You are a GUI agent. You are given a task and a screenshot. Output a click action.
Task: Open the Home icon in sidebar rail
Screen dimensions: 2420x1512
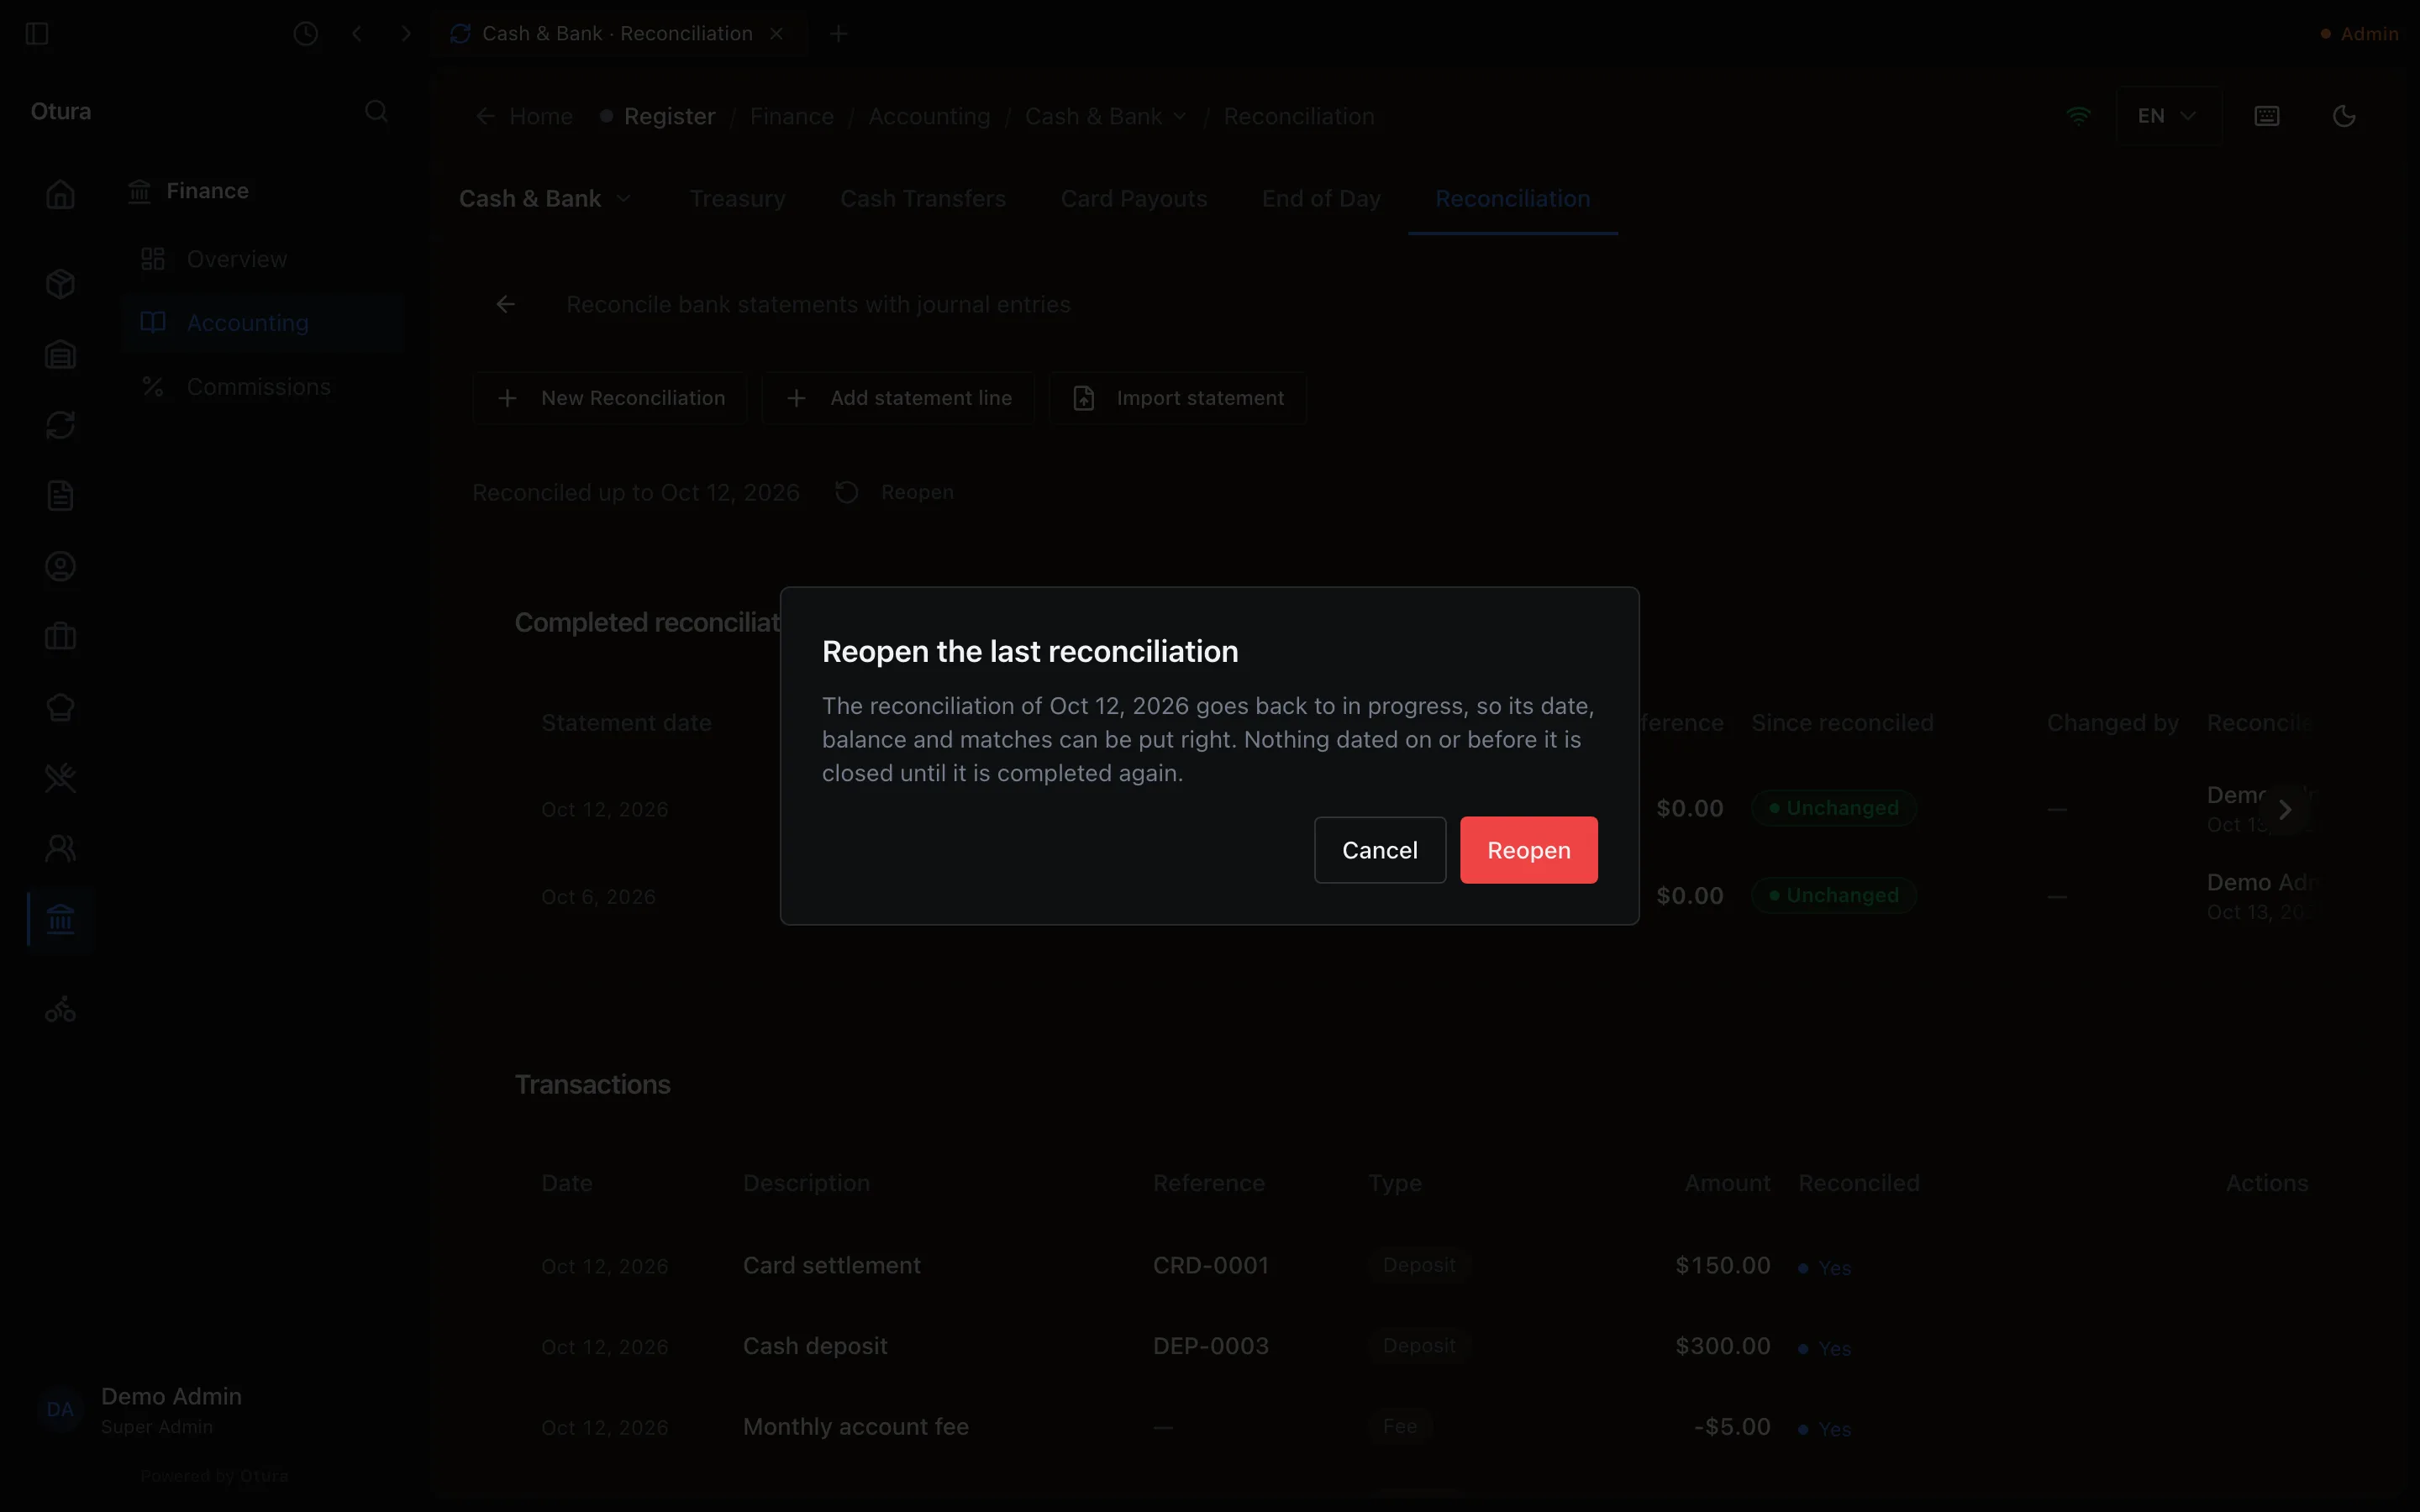point(60,194)
